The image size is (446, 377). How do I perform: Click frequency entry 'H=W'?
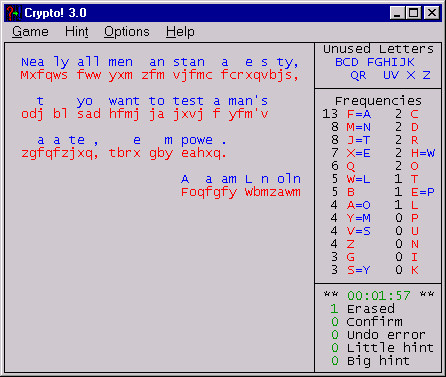tap(423, 153)
